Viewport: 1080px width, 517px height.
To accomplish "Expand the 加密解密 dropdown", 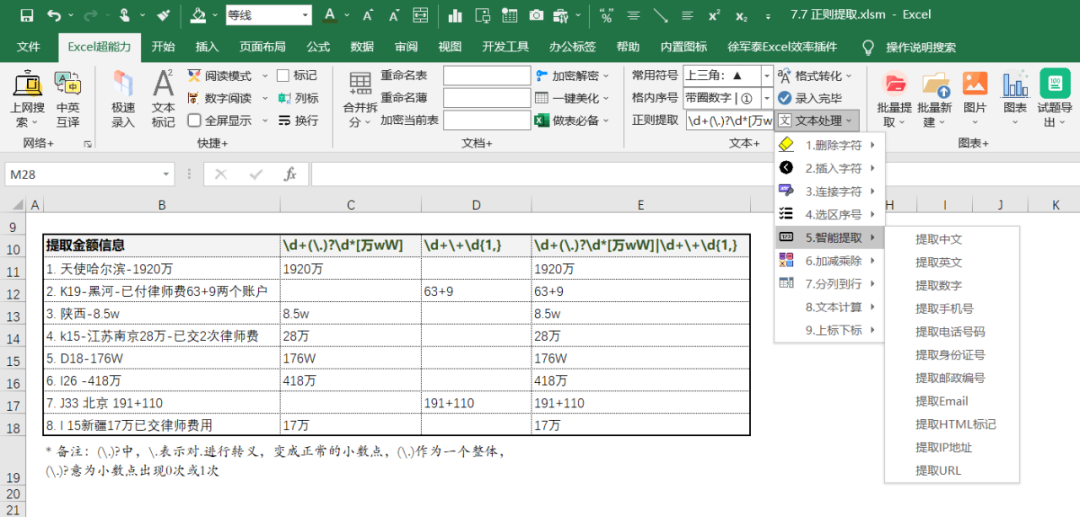I will click(x=606, y=76).
